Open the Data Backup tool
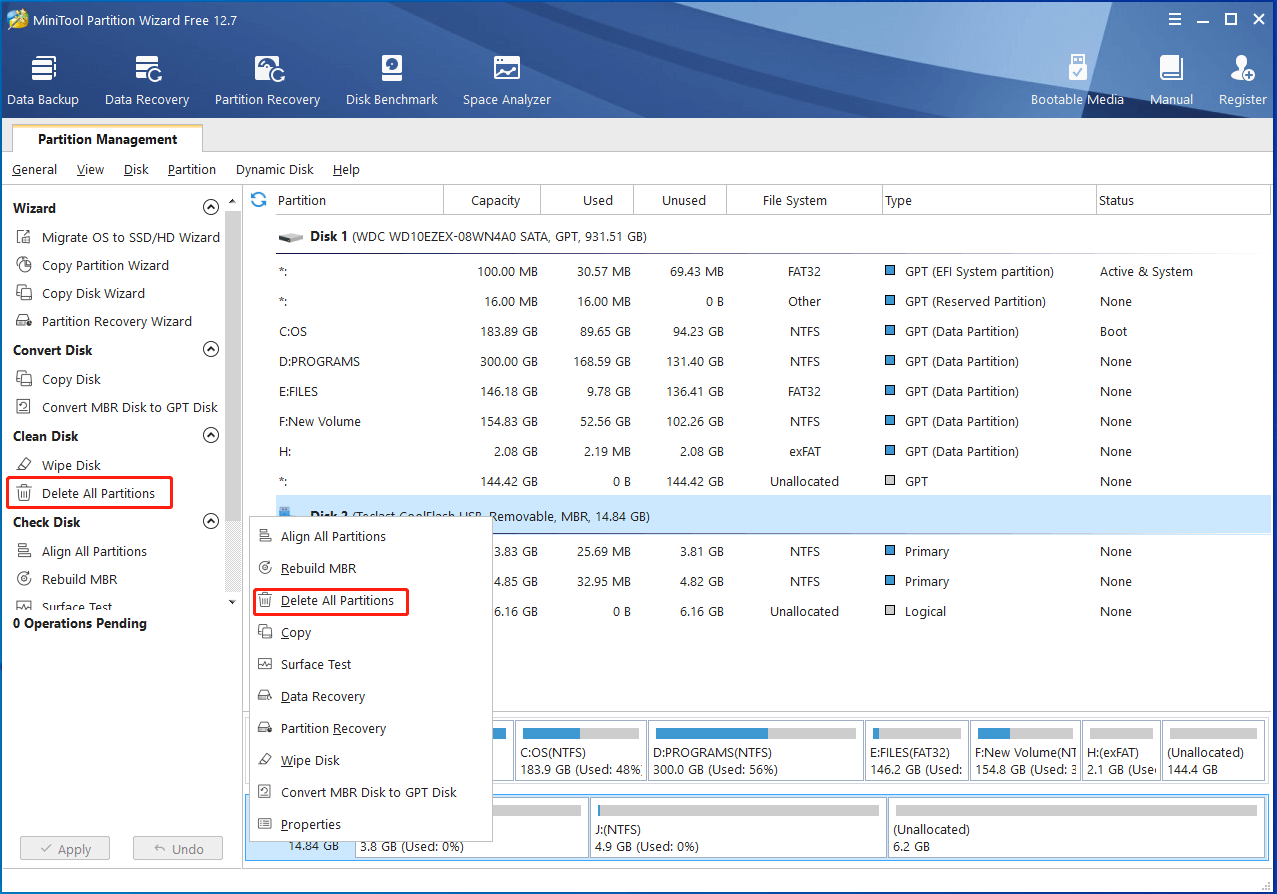The width and height of the screenshot is (1277, 894). [43, 80]
